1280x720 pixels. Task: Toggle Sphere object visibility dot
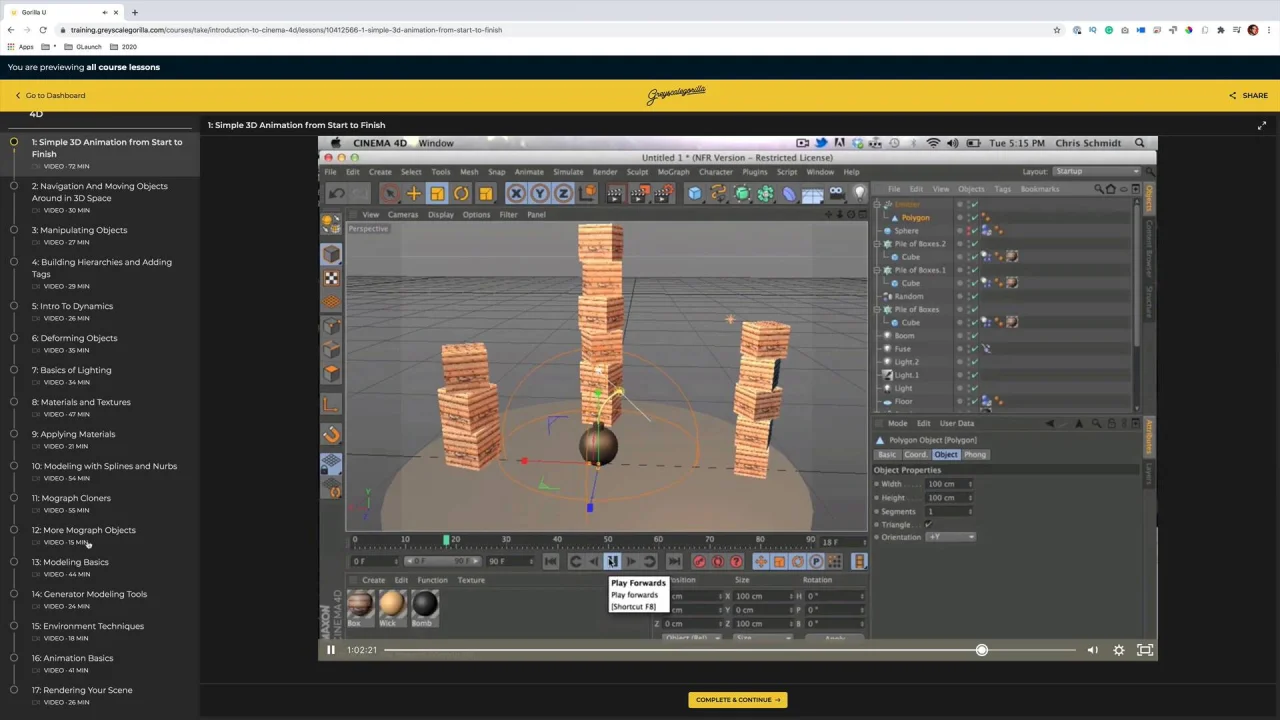[x=960, y=231]
